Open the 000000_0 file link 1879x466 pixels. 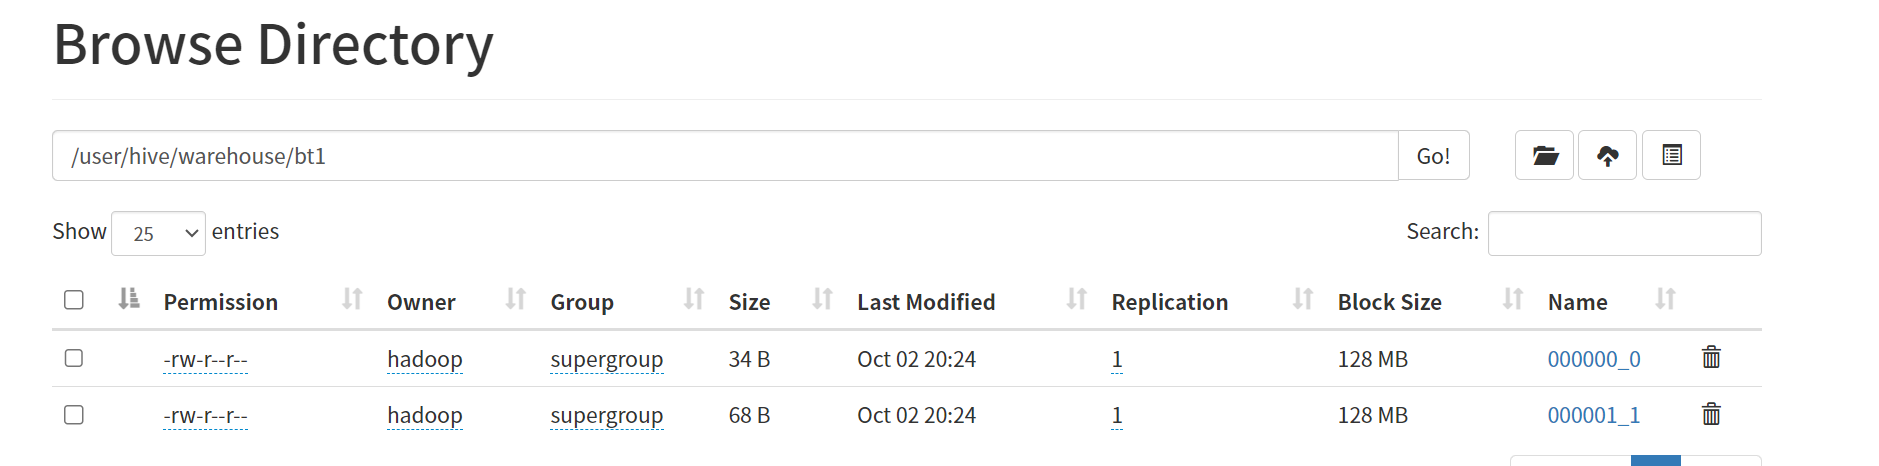(1594, 359)
